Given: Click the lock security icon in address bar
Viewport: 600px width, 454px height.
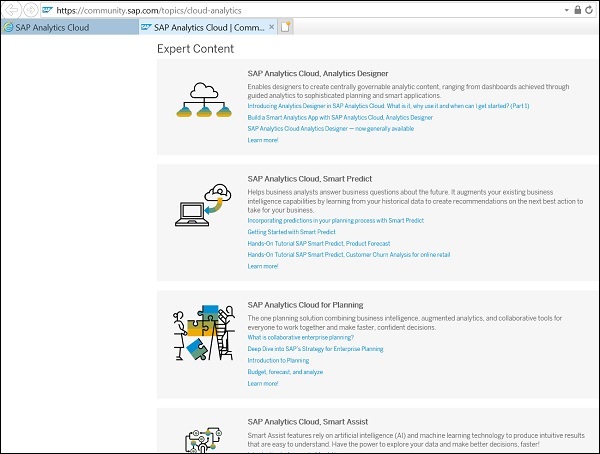Looking at the screenshot, I should click(x=577, y=9).
